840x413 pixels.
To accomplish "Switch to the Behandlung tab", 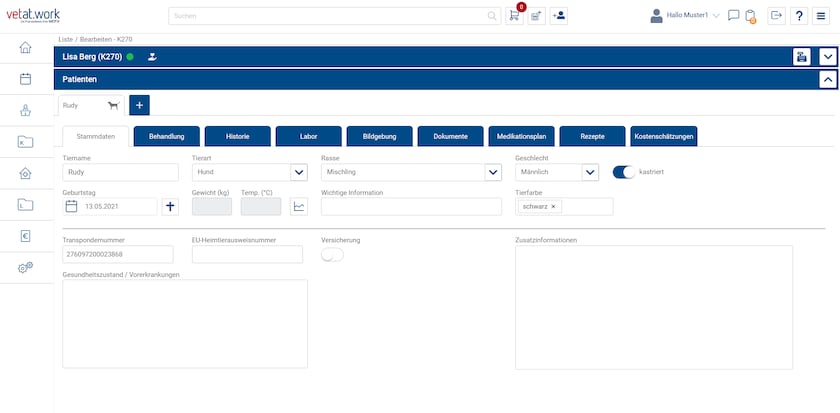I will pyautogui.click(x=167, y=137).
